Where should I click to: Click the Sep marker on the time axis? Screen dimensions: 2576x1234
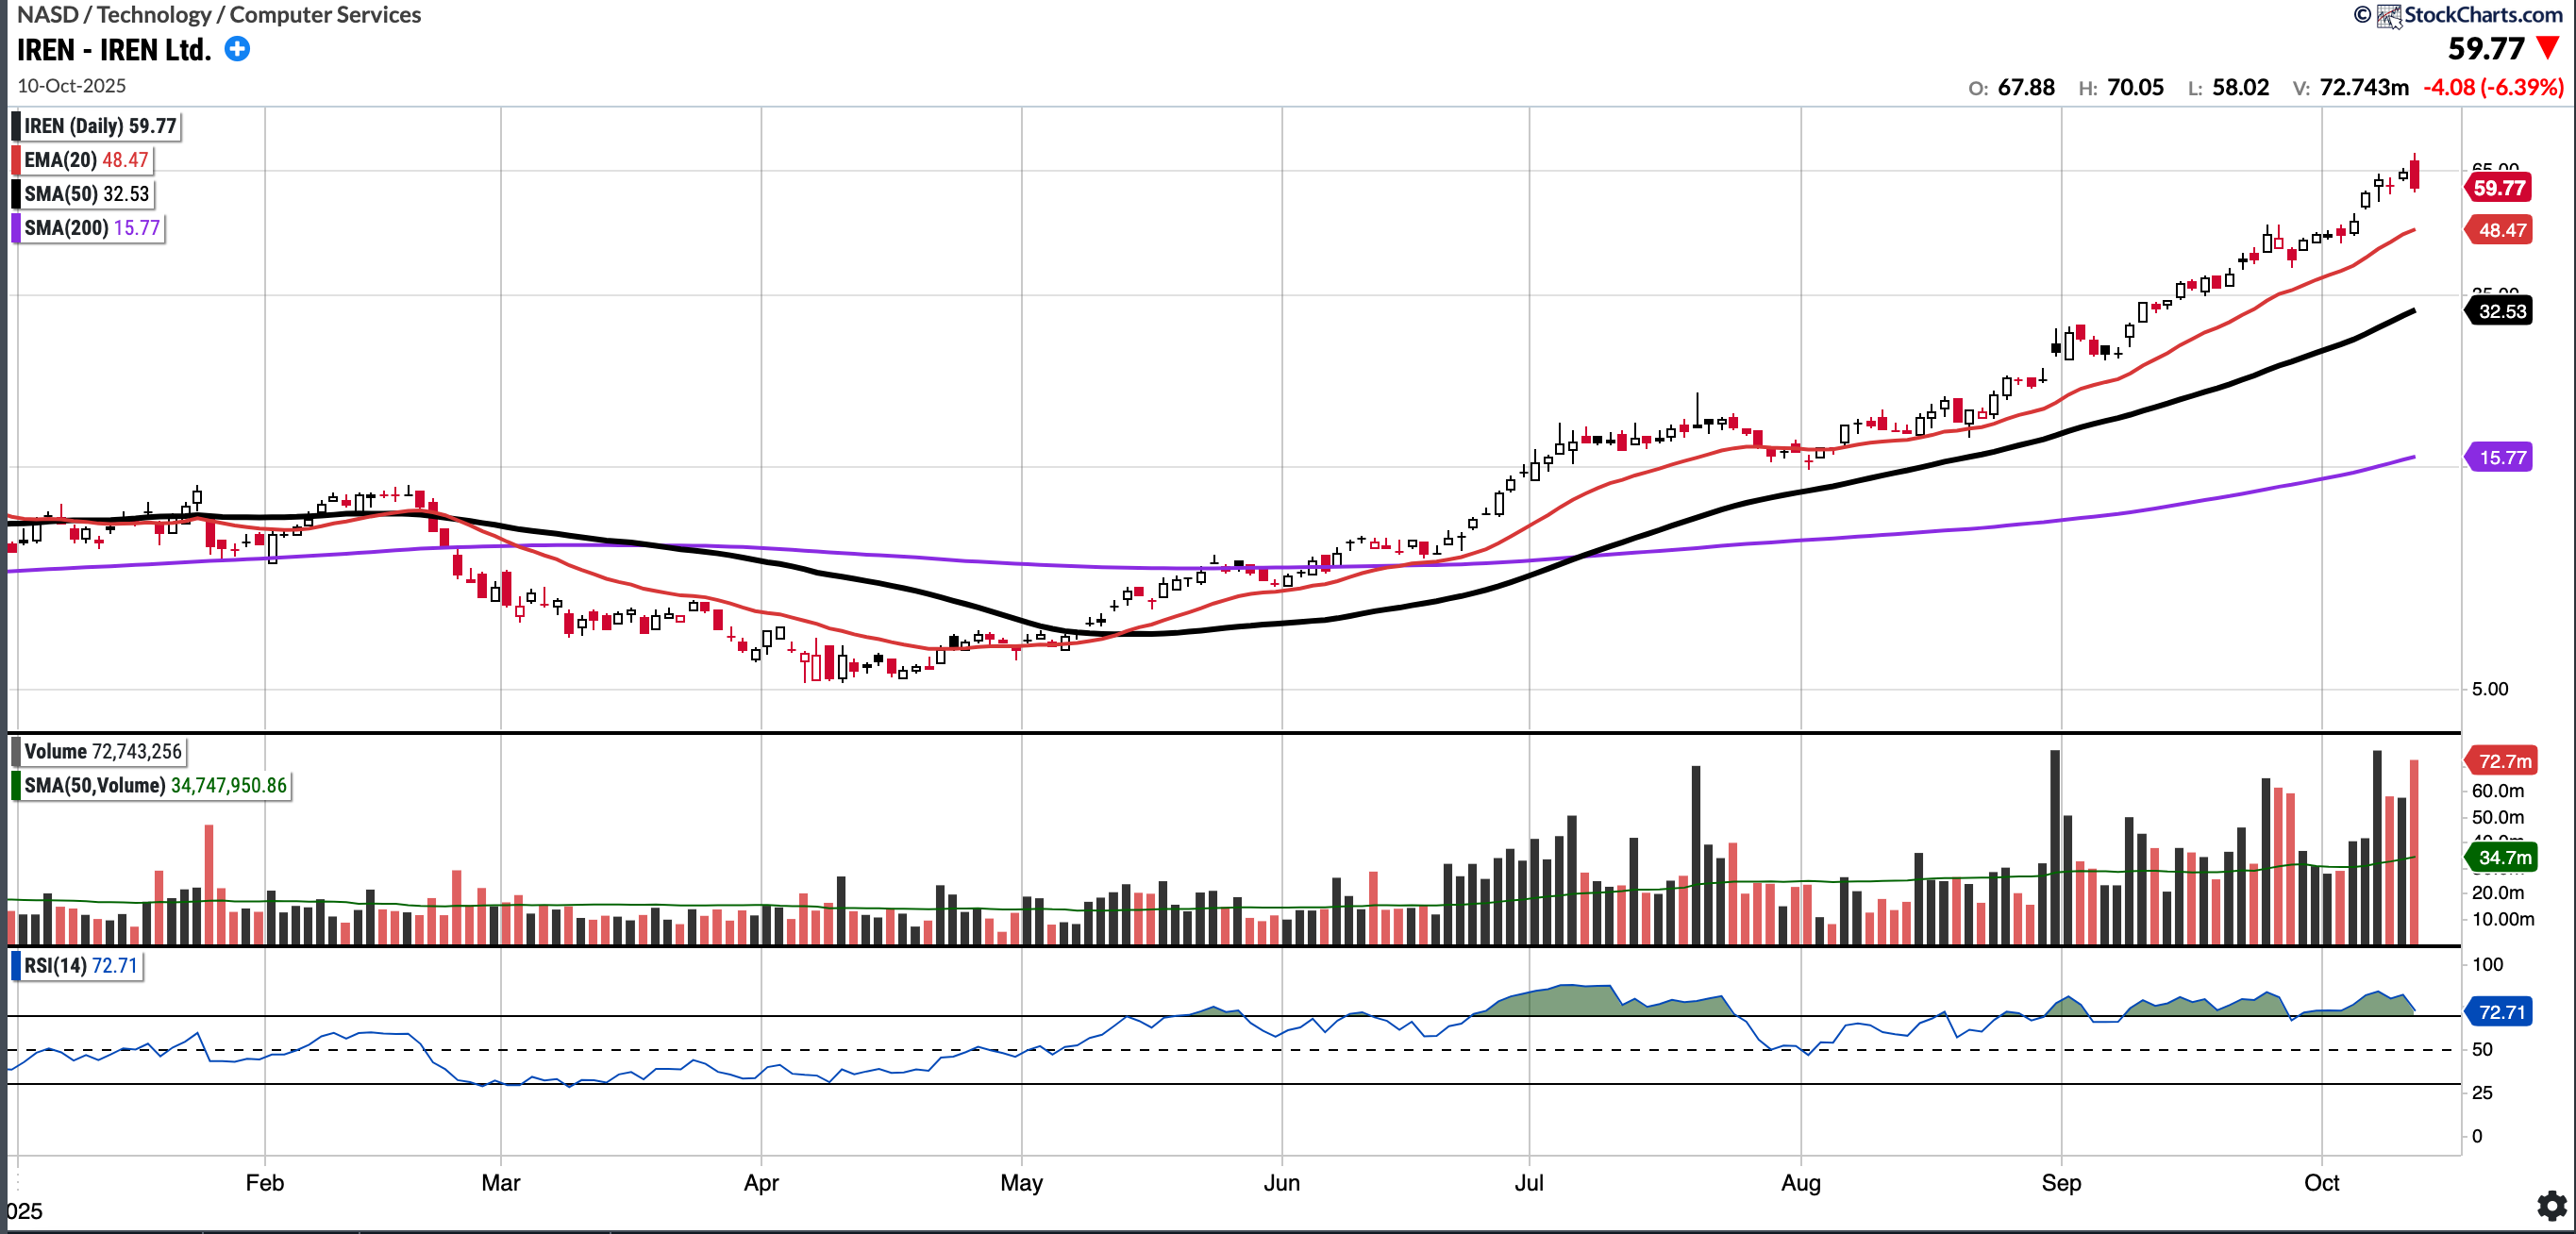coord(2060,1183)
